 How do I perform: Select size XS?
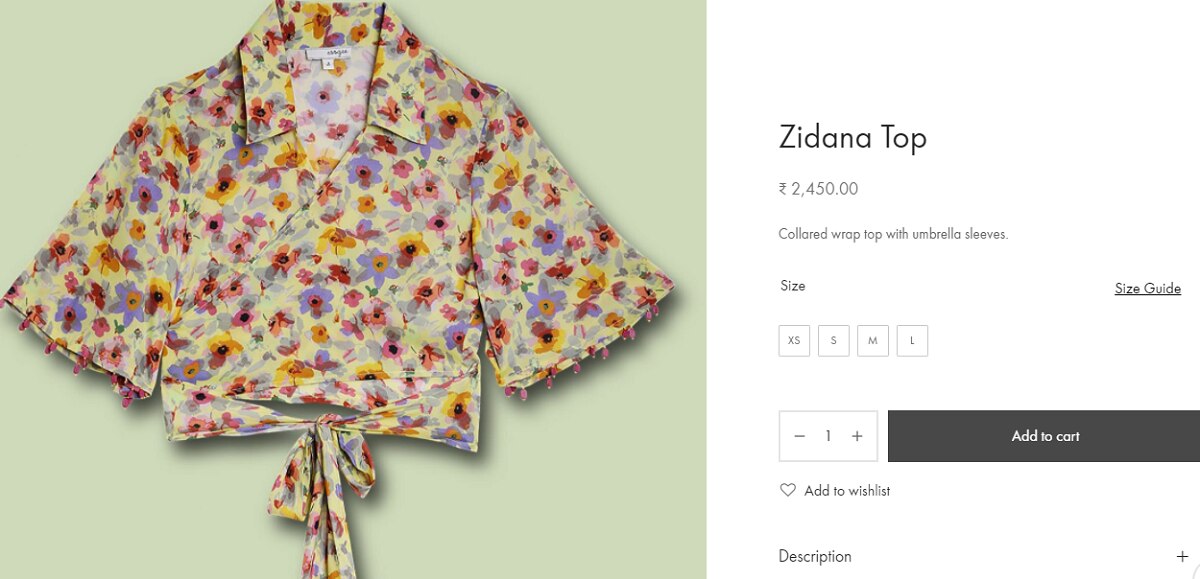tap(794, 341)
